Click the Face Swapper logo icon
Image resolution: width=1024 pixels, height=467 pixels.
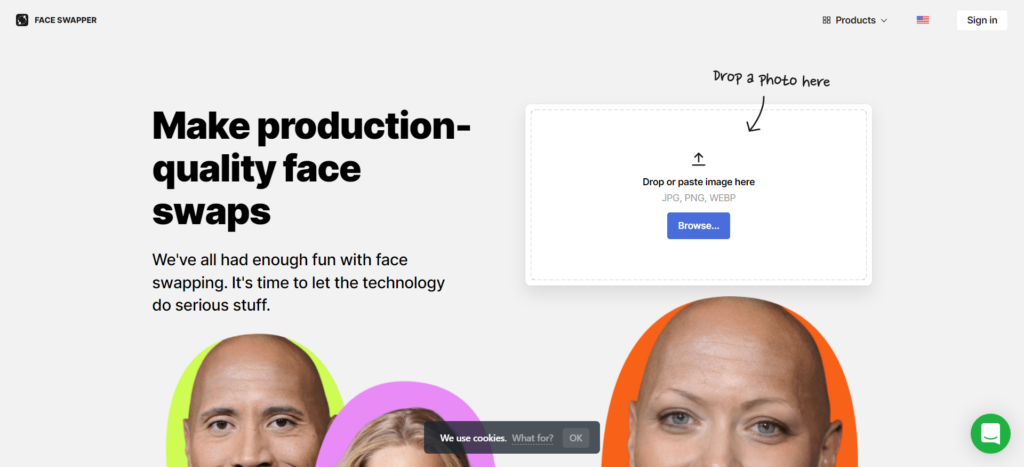tap(22, 20)
